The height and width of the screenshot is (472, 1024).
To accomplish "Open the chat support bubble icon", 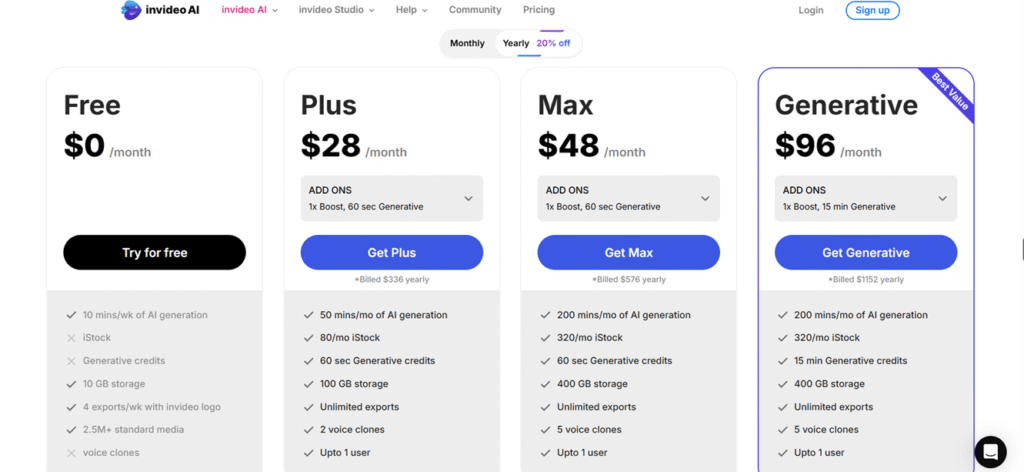I will click(x=990, y=451).
